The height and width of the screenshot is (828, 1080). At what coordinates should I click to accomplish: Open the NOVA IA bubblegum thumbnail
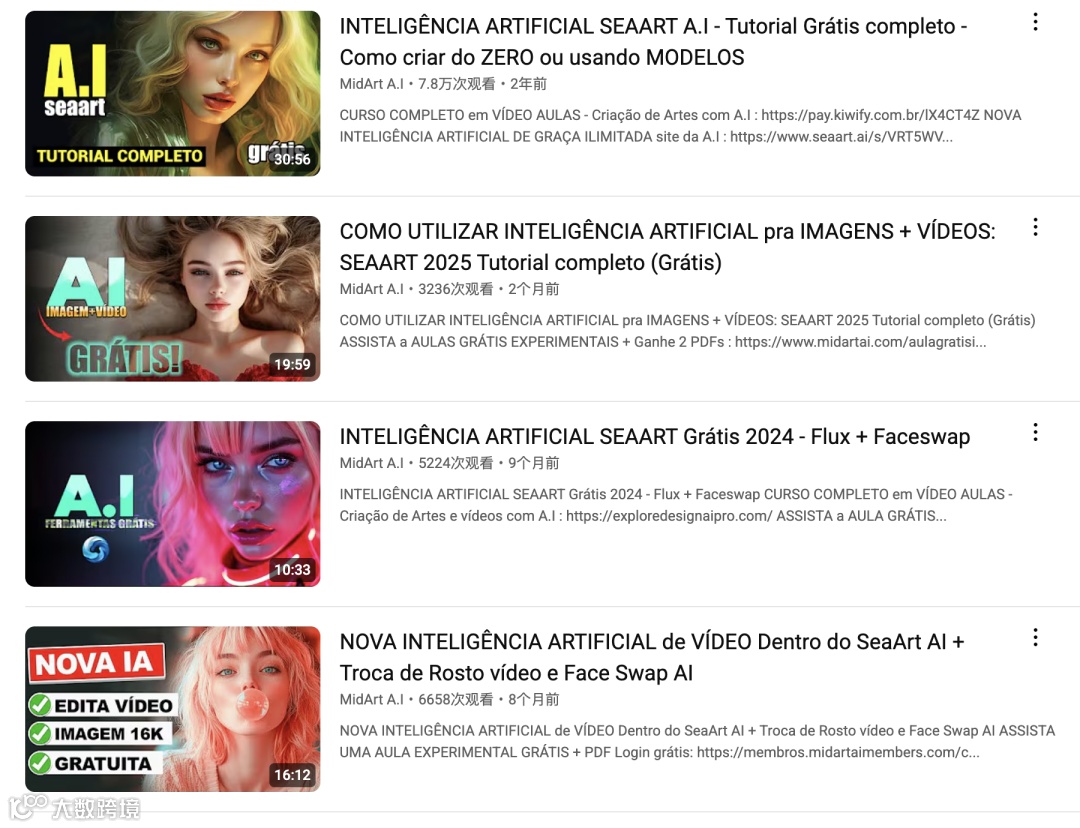click(173, 709)
